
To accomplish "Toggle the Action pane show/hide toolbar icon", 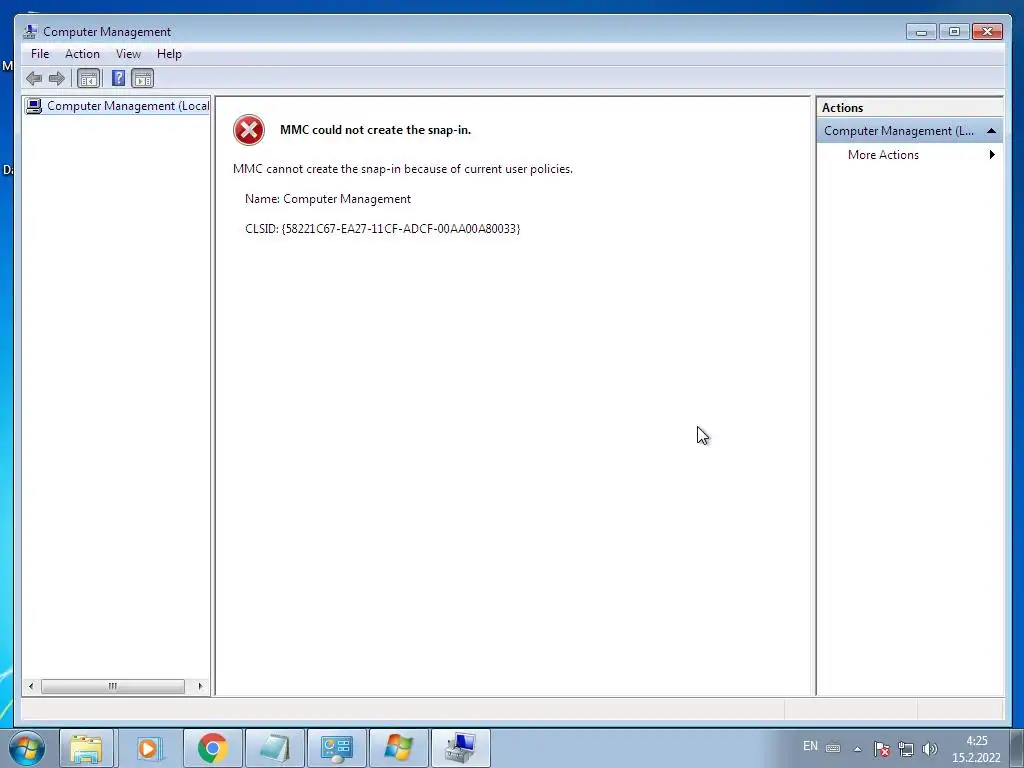I will [x=142, y=79].
